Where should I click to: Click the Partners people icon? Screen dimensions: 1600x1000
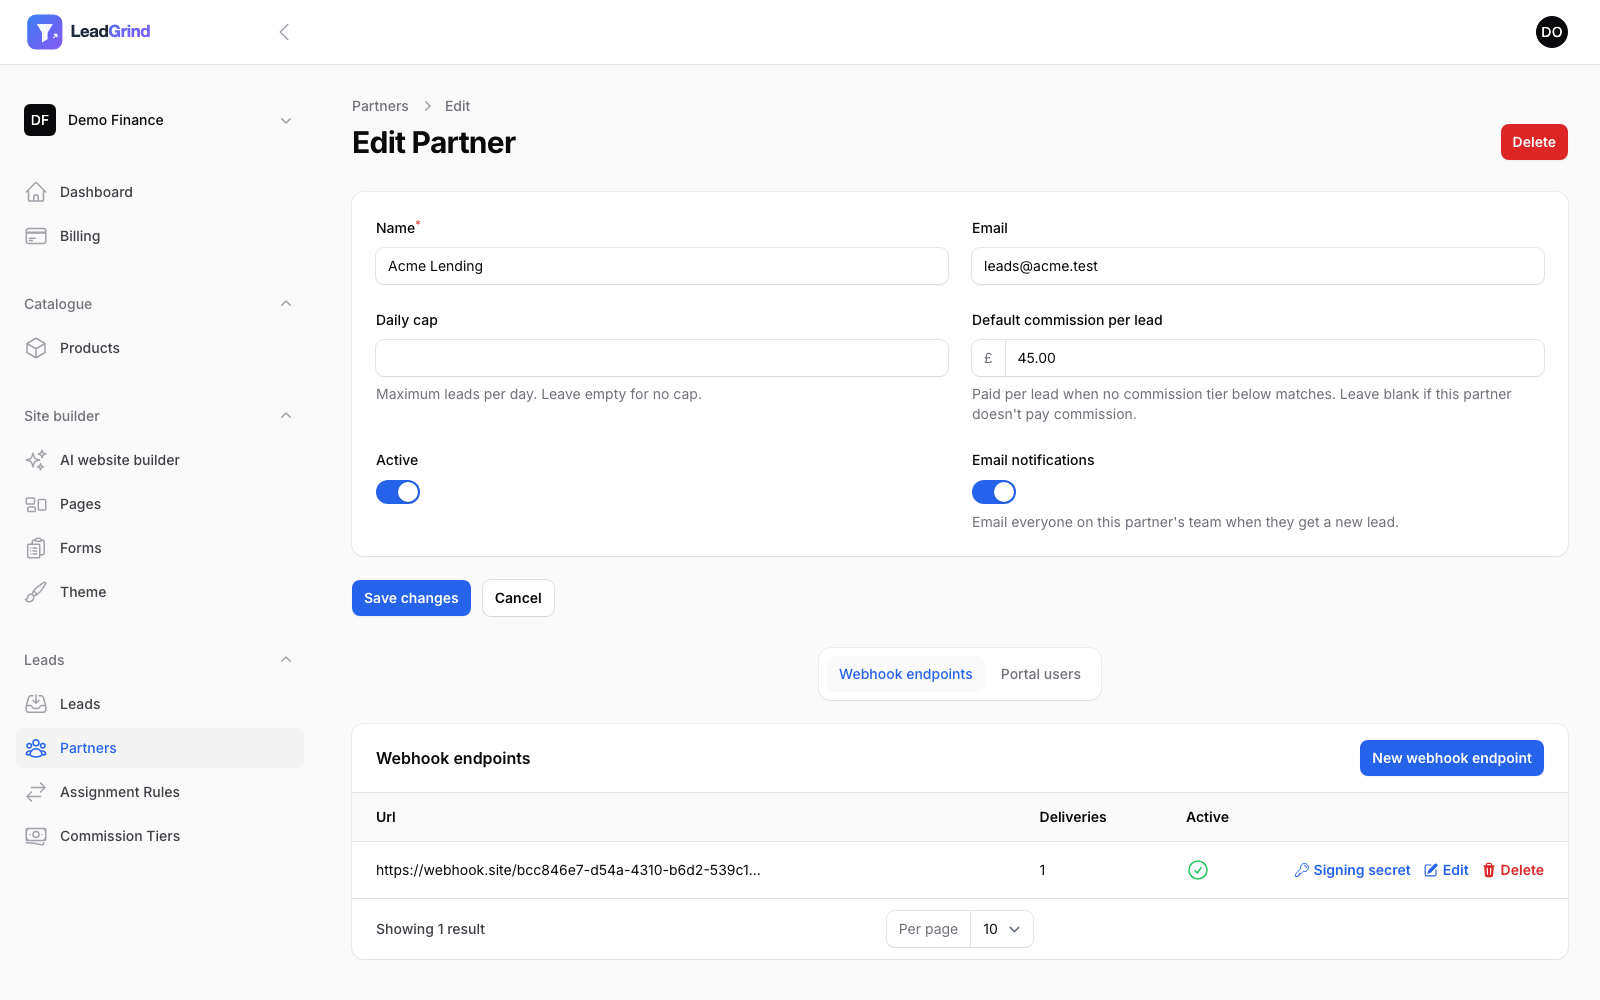pyautogui.click(x=36, y=748)
